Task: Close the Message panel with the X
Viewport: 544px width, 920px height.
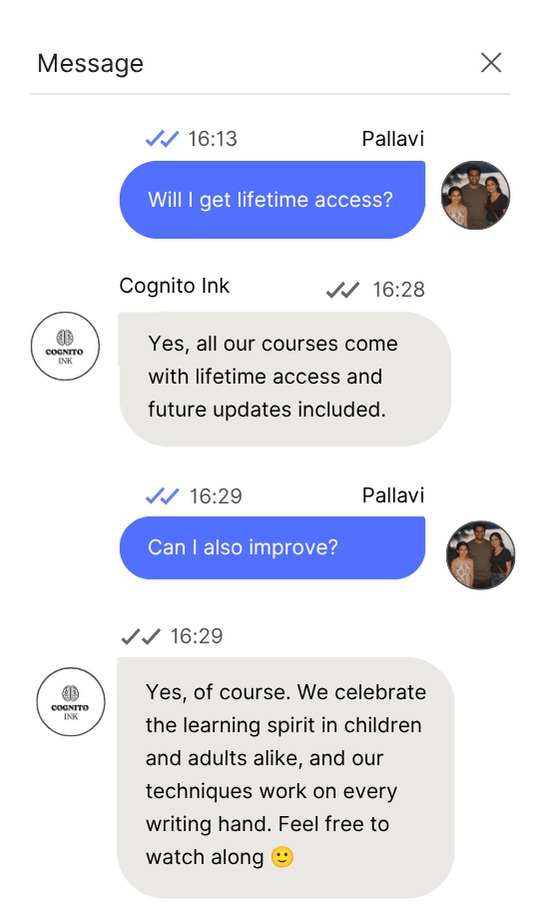Action: (491, 62)
